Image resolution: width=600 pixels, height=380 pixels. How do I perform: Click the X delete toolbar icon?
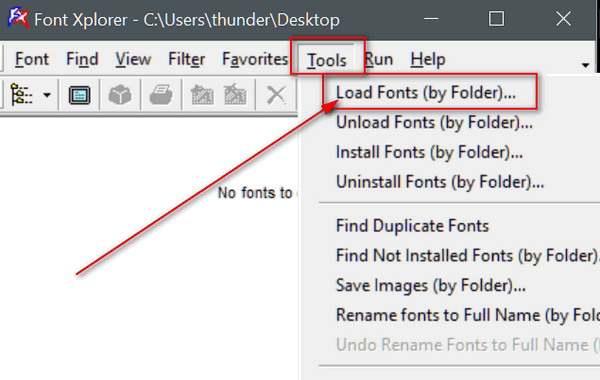(276, 95)
